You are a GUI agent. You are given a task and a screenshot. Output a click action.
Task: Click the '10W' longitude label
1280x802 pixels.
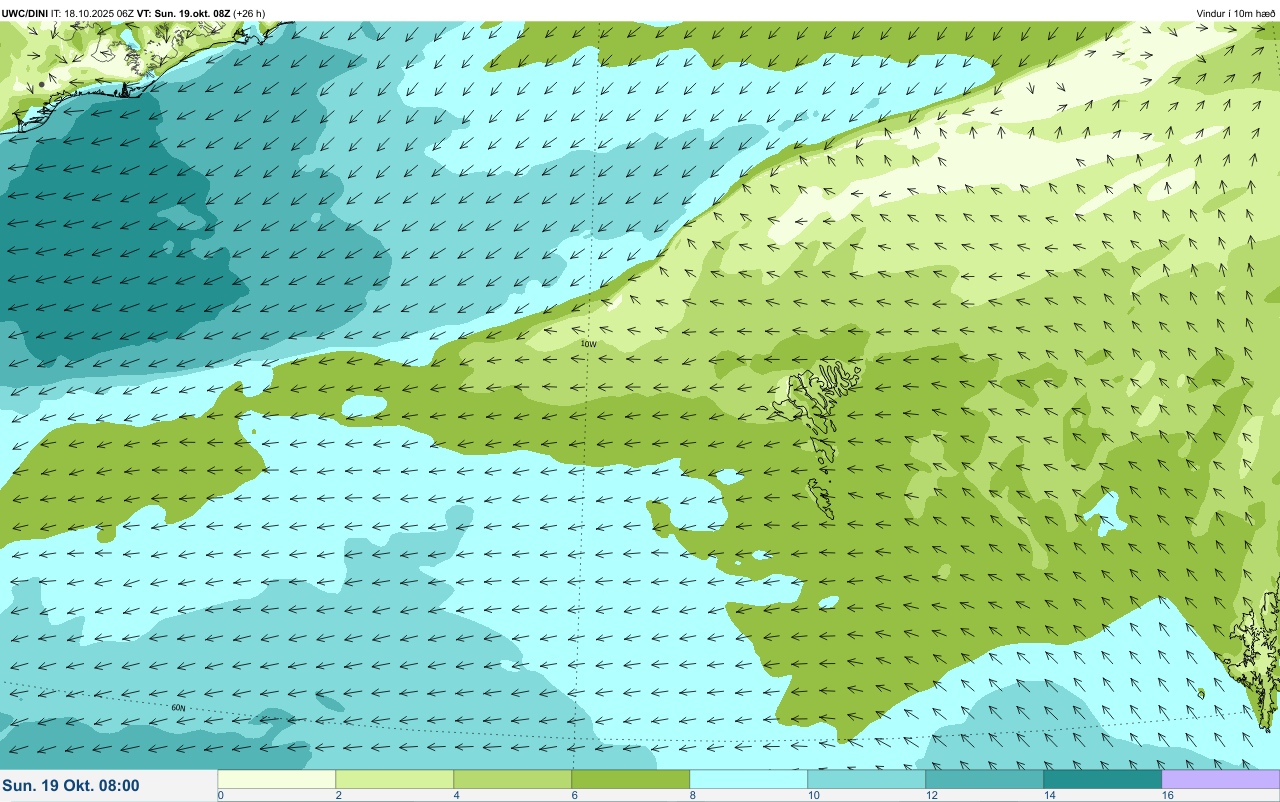click(589, 344)
